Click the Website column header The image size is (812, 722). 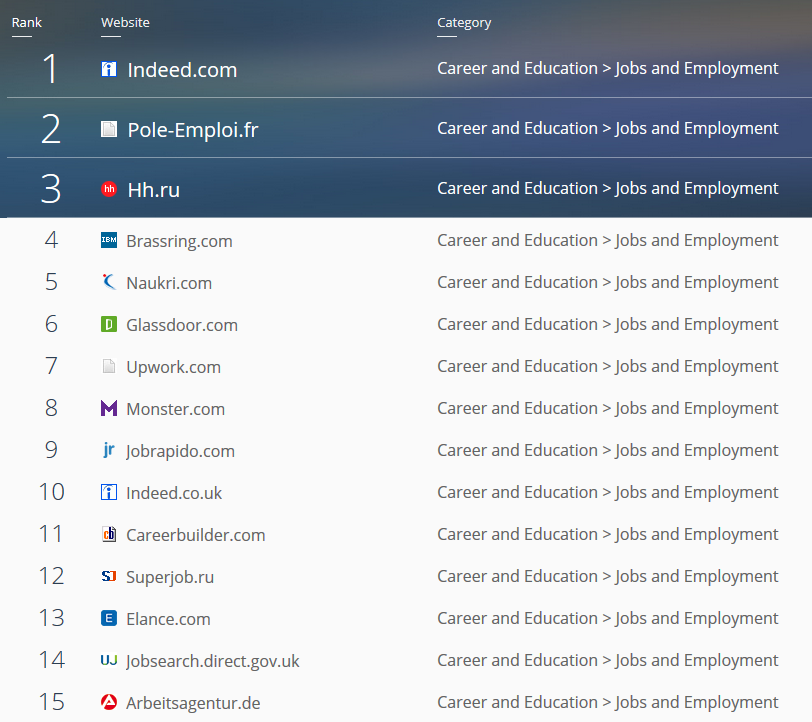125,23
